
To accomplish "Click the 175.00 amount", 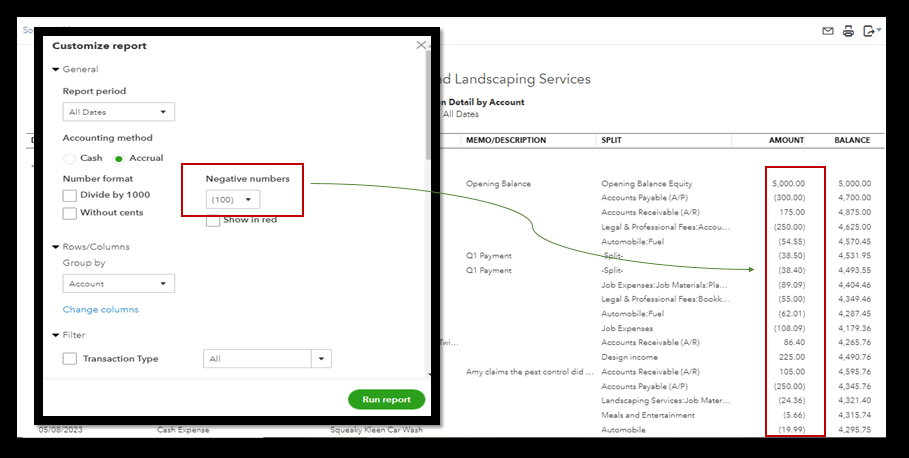I will point(792,212).
